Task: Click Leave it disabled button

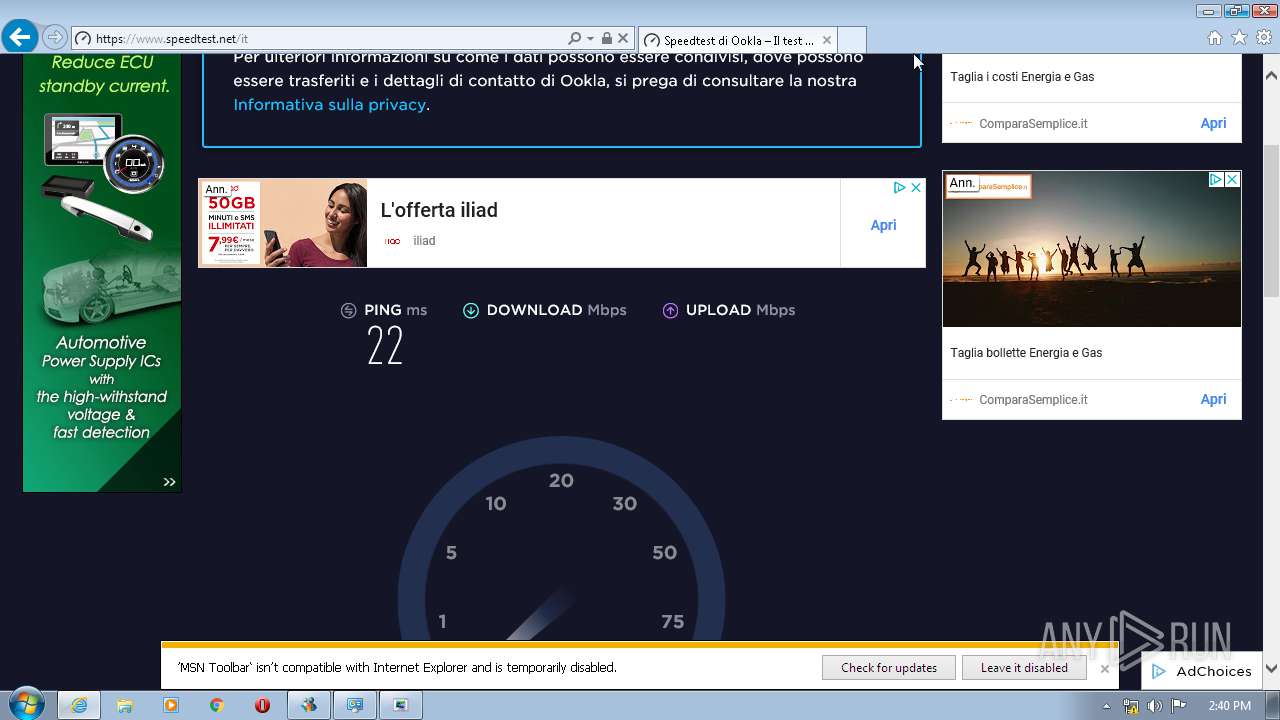Action: [1024, 668]
